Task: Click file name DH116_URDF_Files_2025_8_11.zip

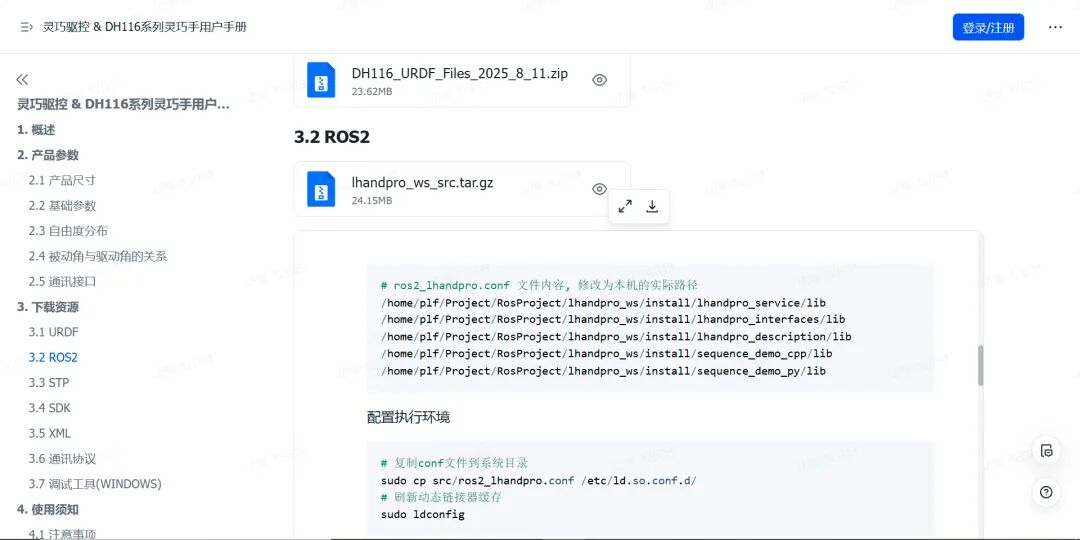Action: [459, 74]
